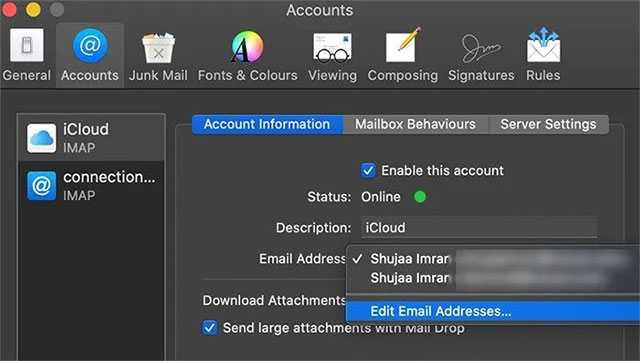Open the Viewing preferences icon
This screenshot has height=361, width=640.
tap(332, 48)
